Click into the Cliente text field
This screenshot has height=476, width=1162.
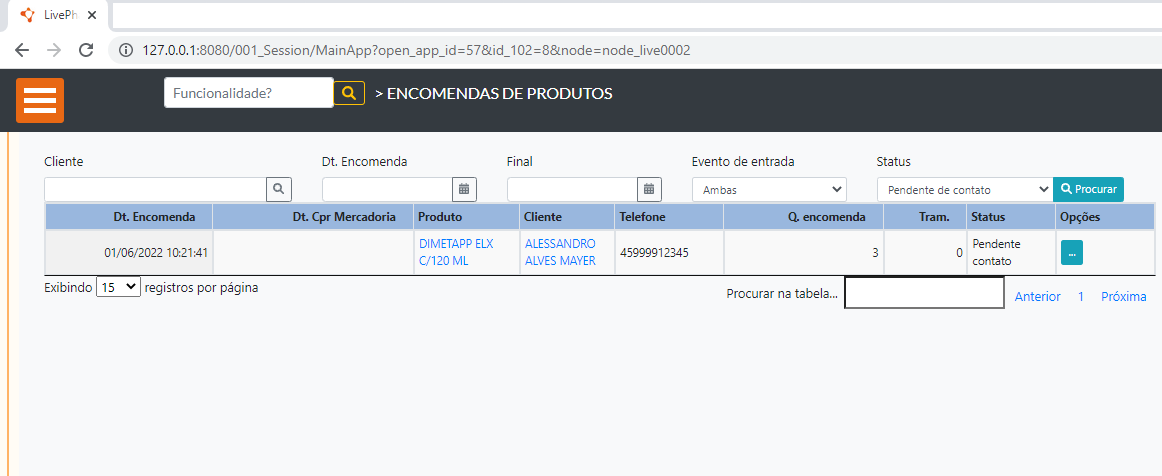click(x=155, y=189)
